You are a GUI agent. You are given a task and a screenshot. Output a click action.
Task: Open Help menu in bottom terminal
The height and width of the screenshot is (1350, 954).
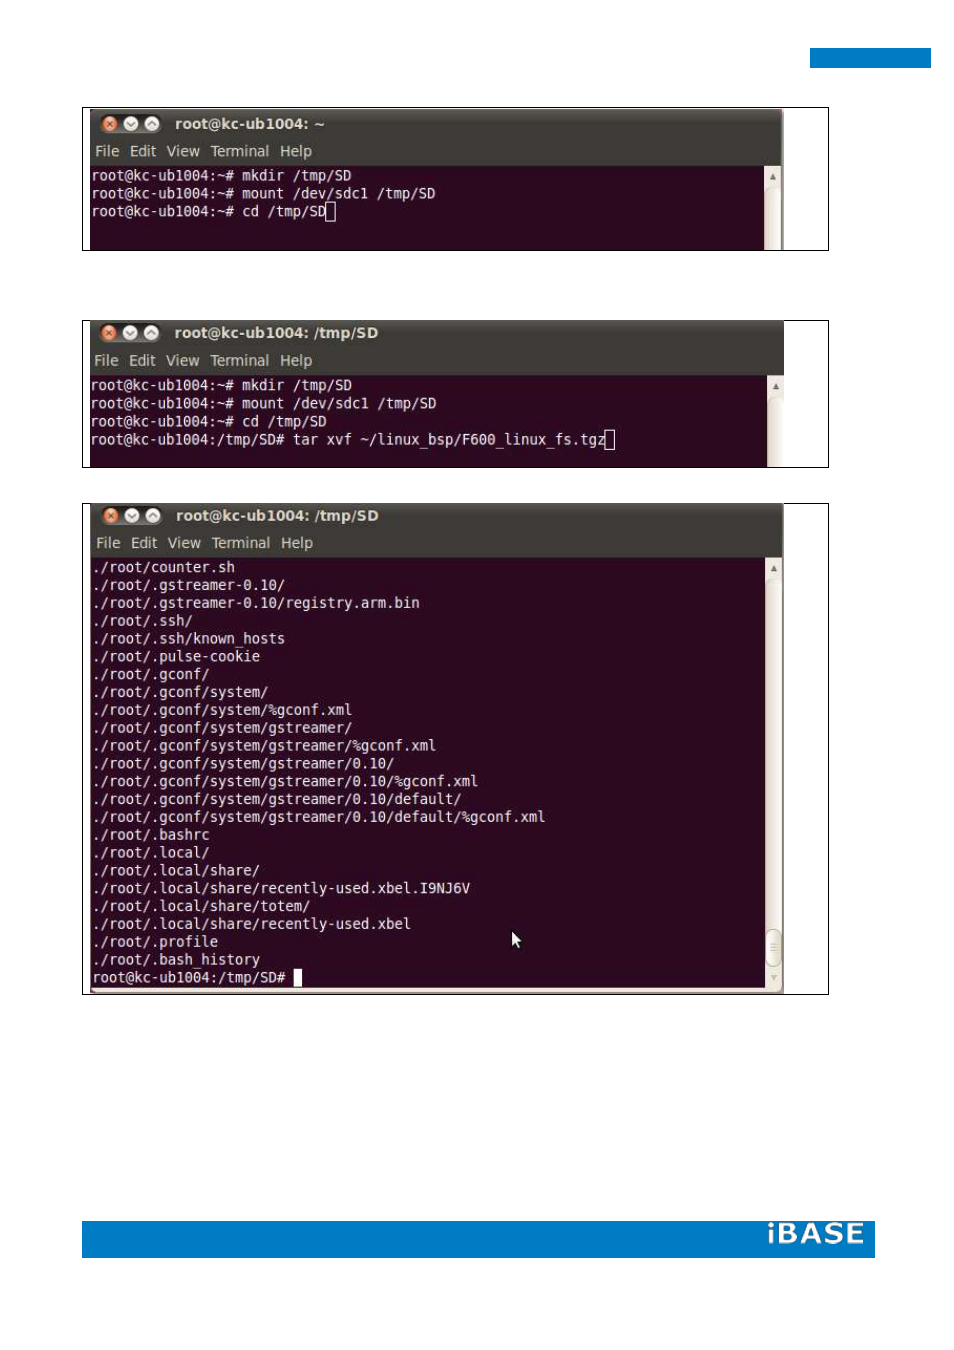point(297,543)
